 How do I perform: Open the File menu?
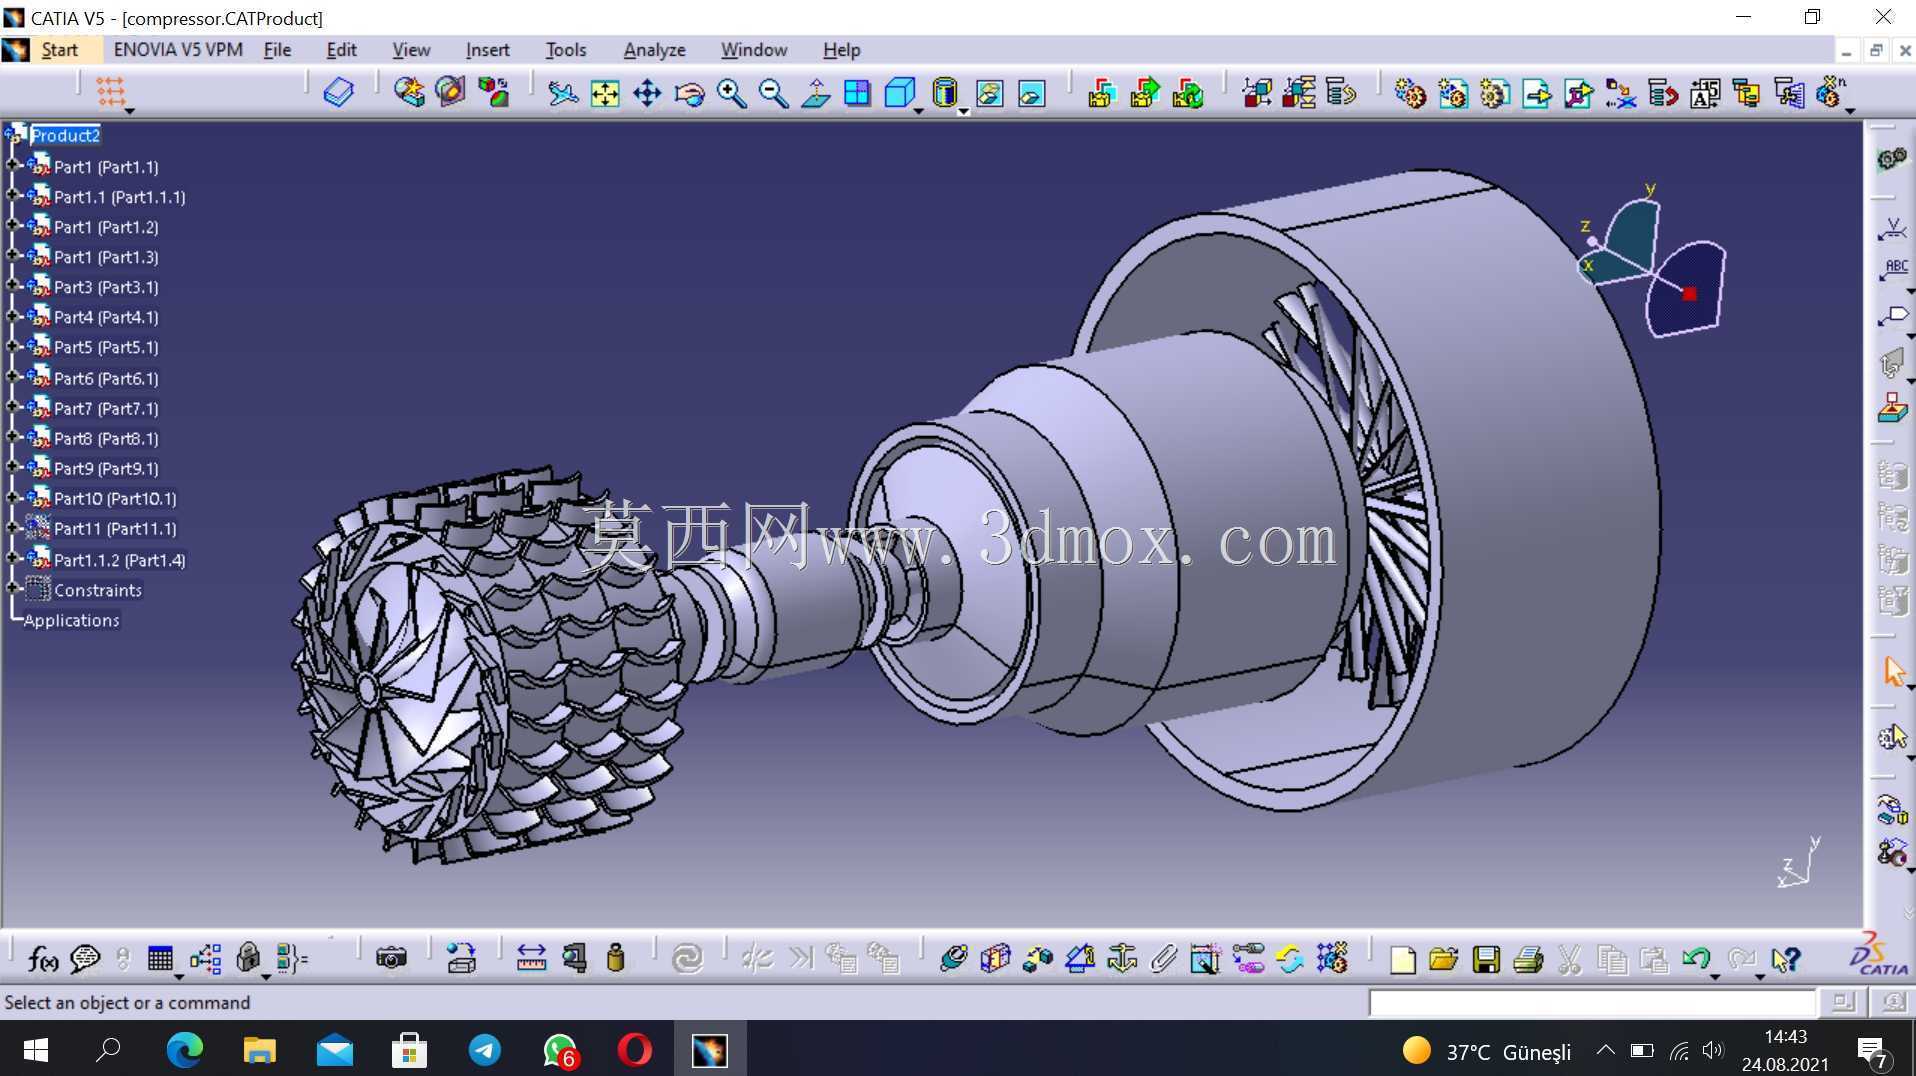[277, 50]
